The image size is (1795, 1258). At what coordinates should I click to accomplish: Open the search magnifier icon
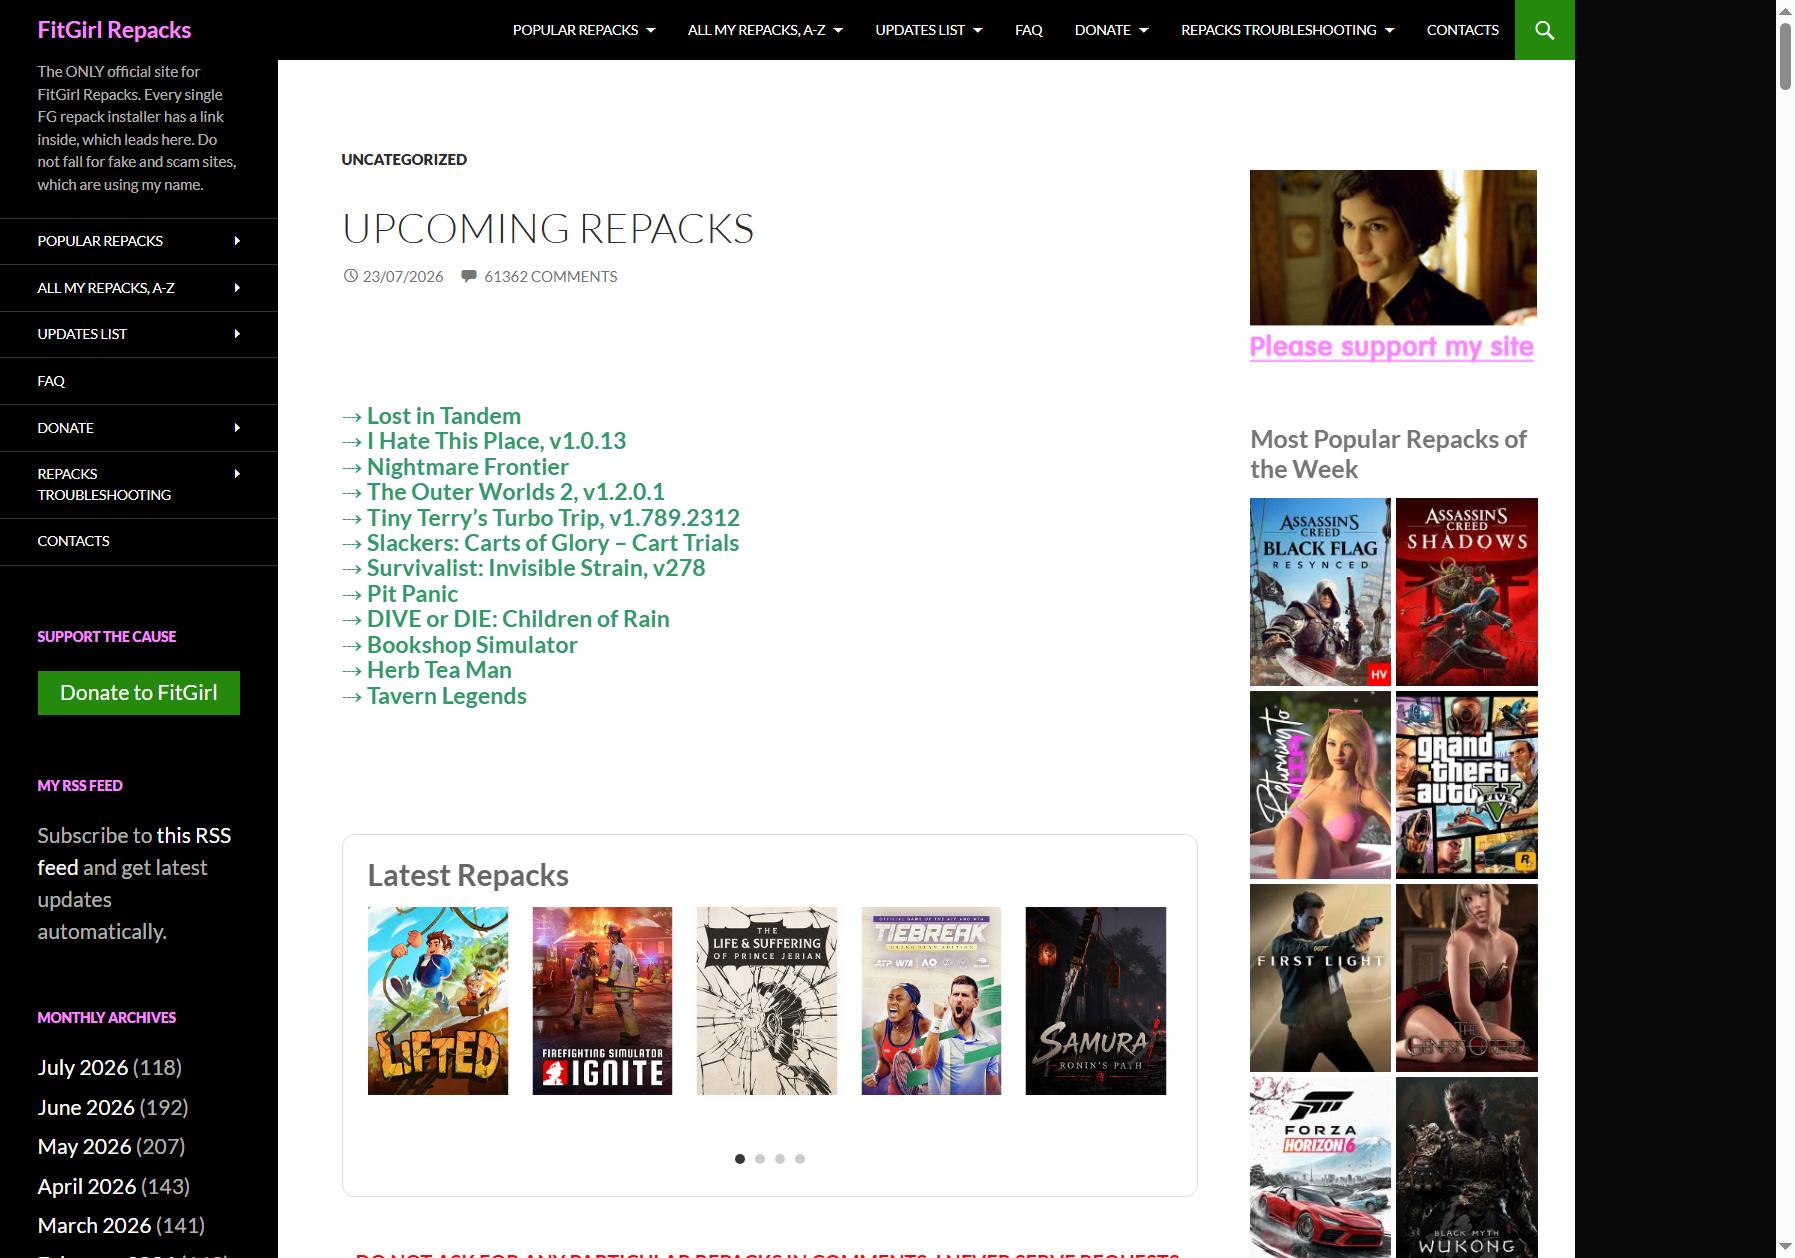pos(1544,30)
